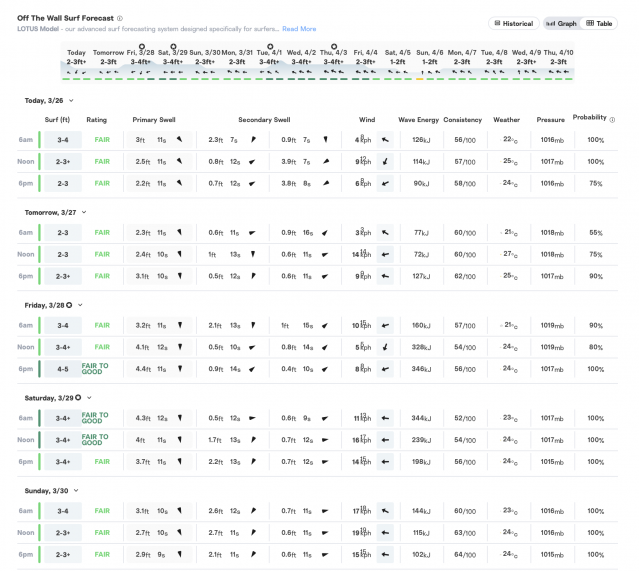Select Mon, 3/31 in the day strip
Image resolution: width=639 pixels, height=571 pixels.
(x=237, y=63)
